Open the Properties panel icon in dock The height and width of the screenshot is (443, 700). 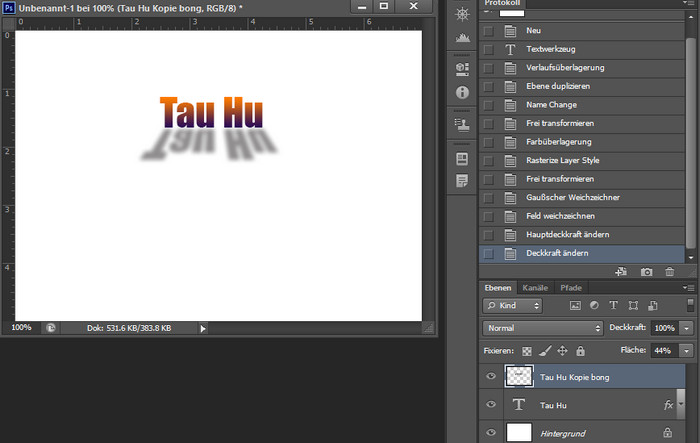(x=462, y=69)
